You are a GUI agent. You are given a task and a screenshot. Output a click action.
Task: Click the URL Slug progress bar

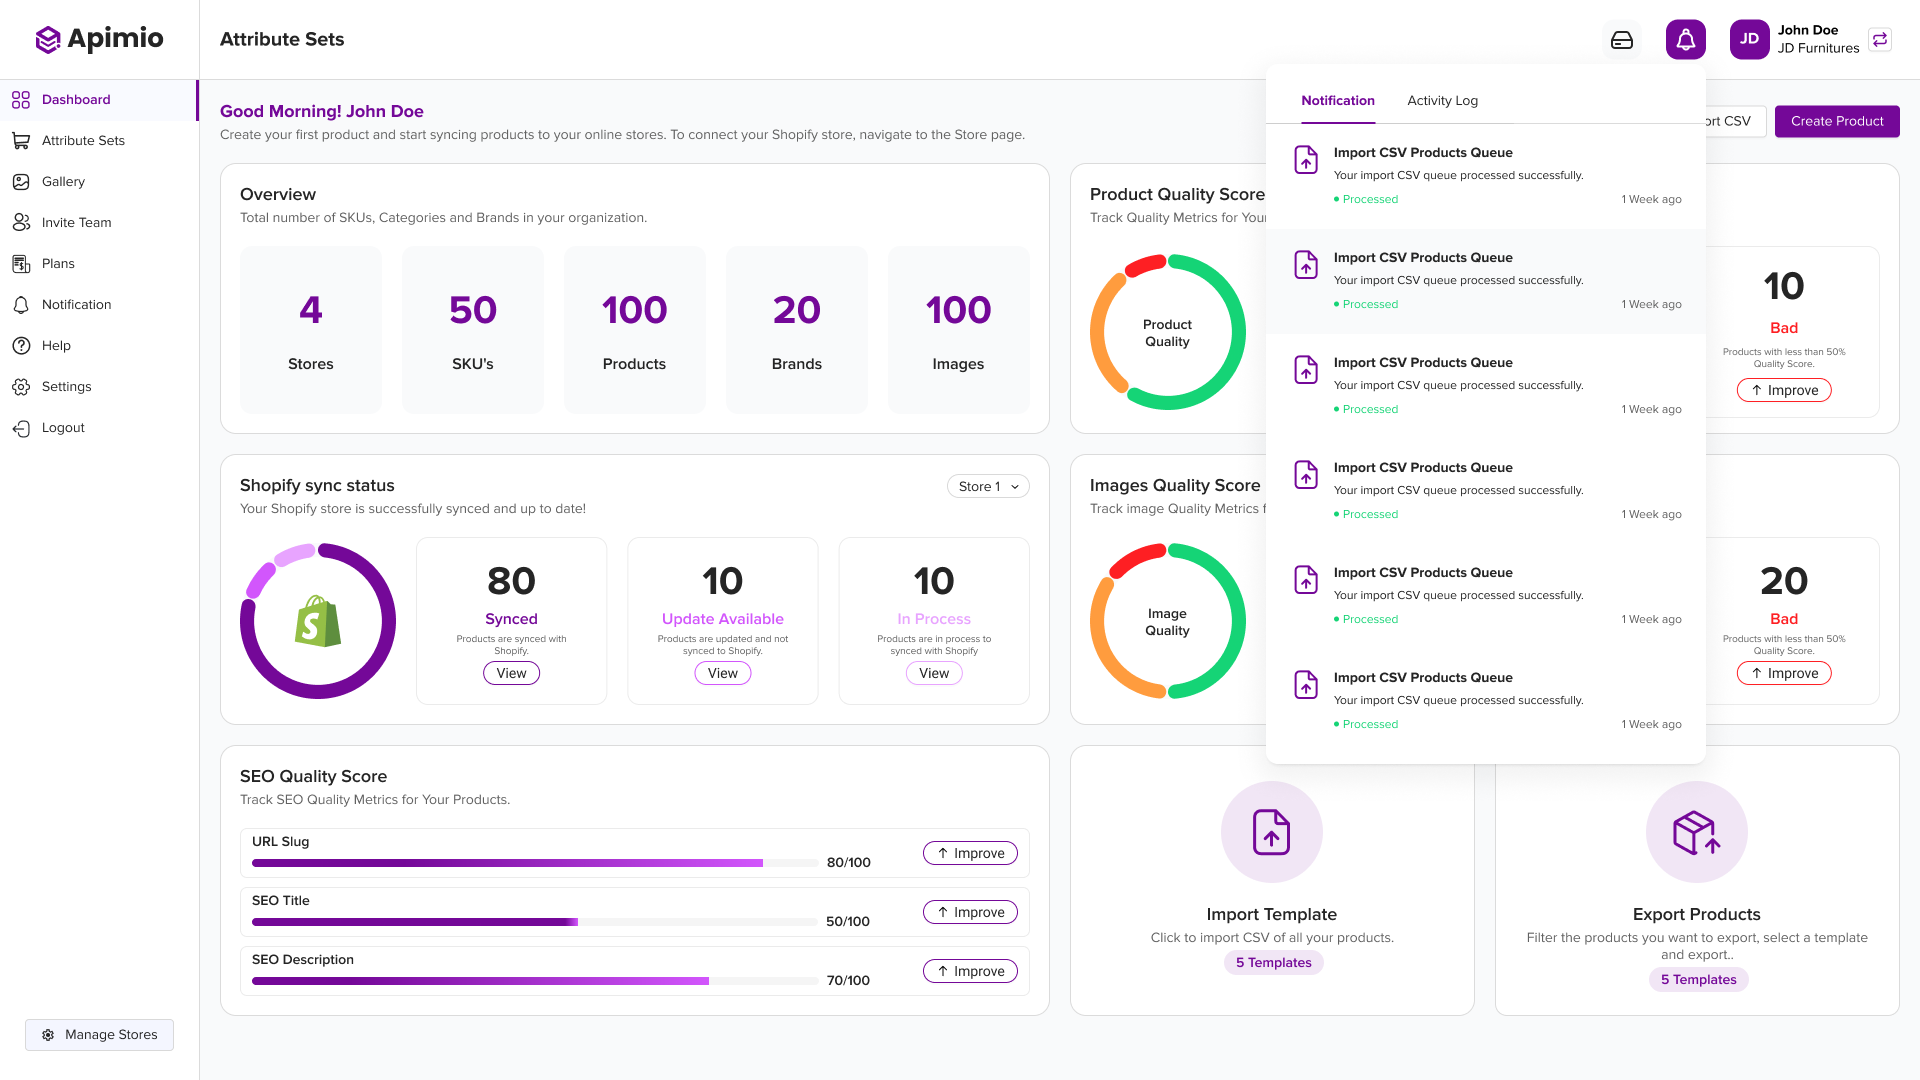pyautogui.click(x=534, y=863)
